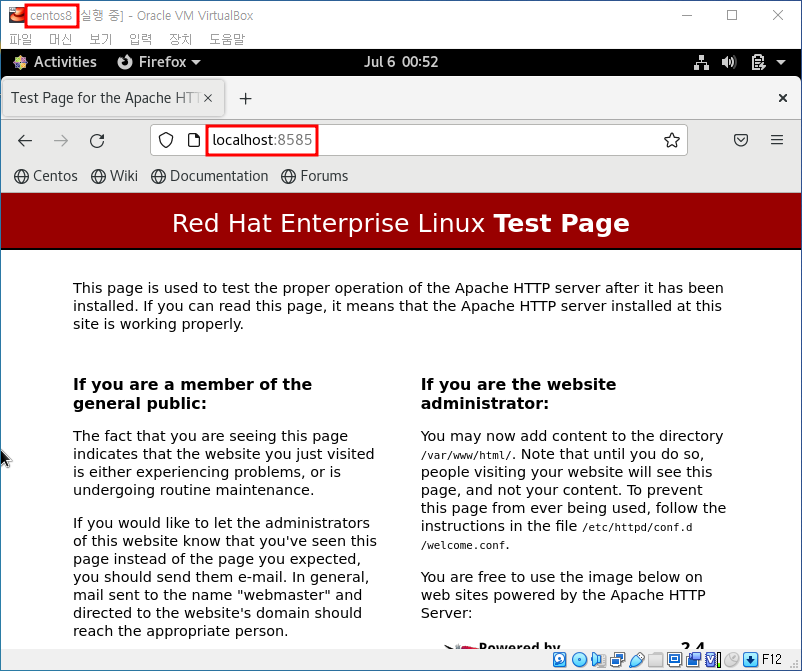Reload the localhost page

pyautogui.click(x=97, y=140)
